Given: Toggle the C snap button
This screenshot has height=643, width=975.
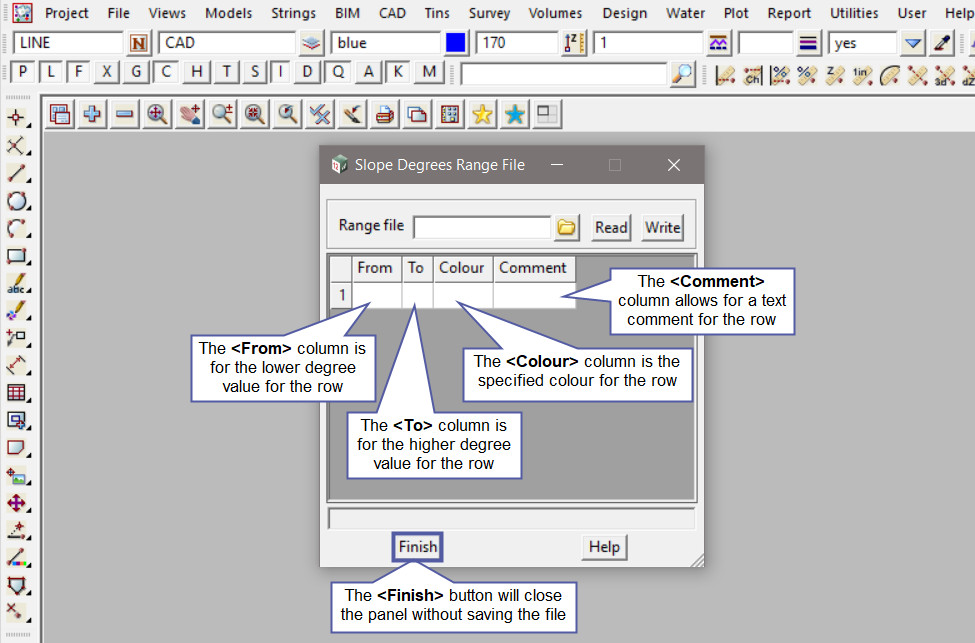Looking at the screenshot, I should [x=165, y=72].
